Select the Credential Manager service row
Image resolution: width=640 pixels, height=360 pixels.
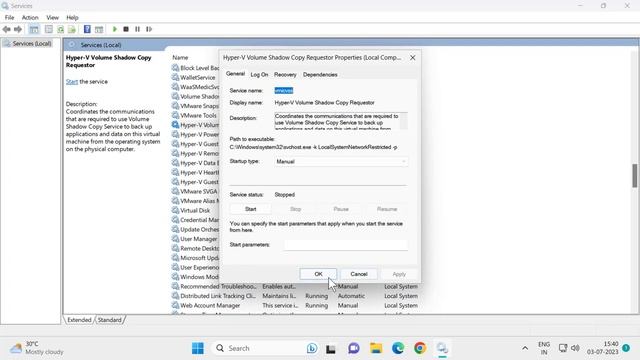(x=195, y=220)
